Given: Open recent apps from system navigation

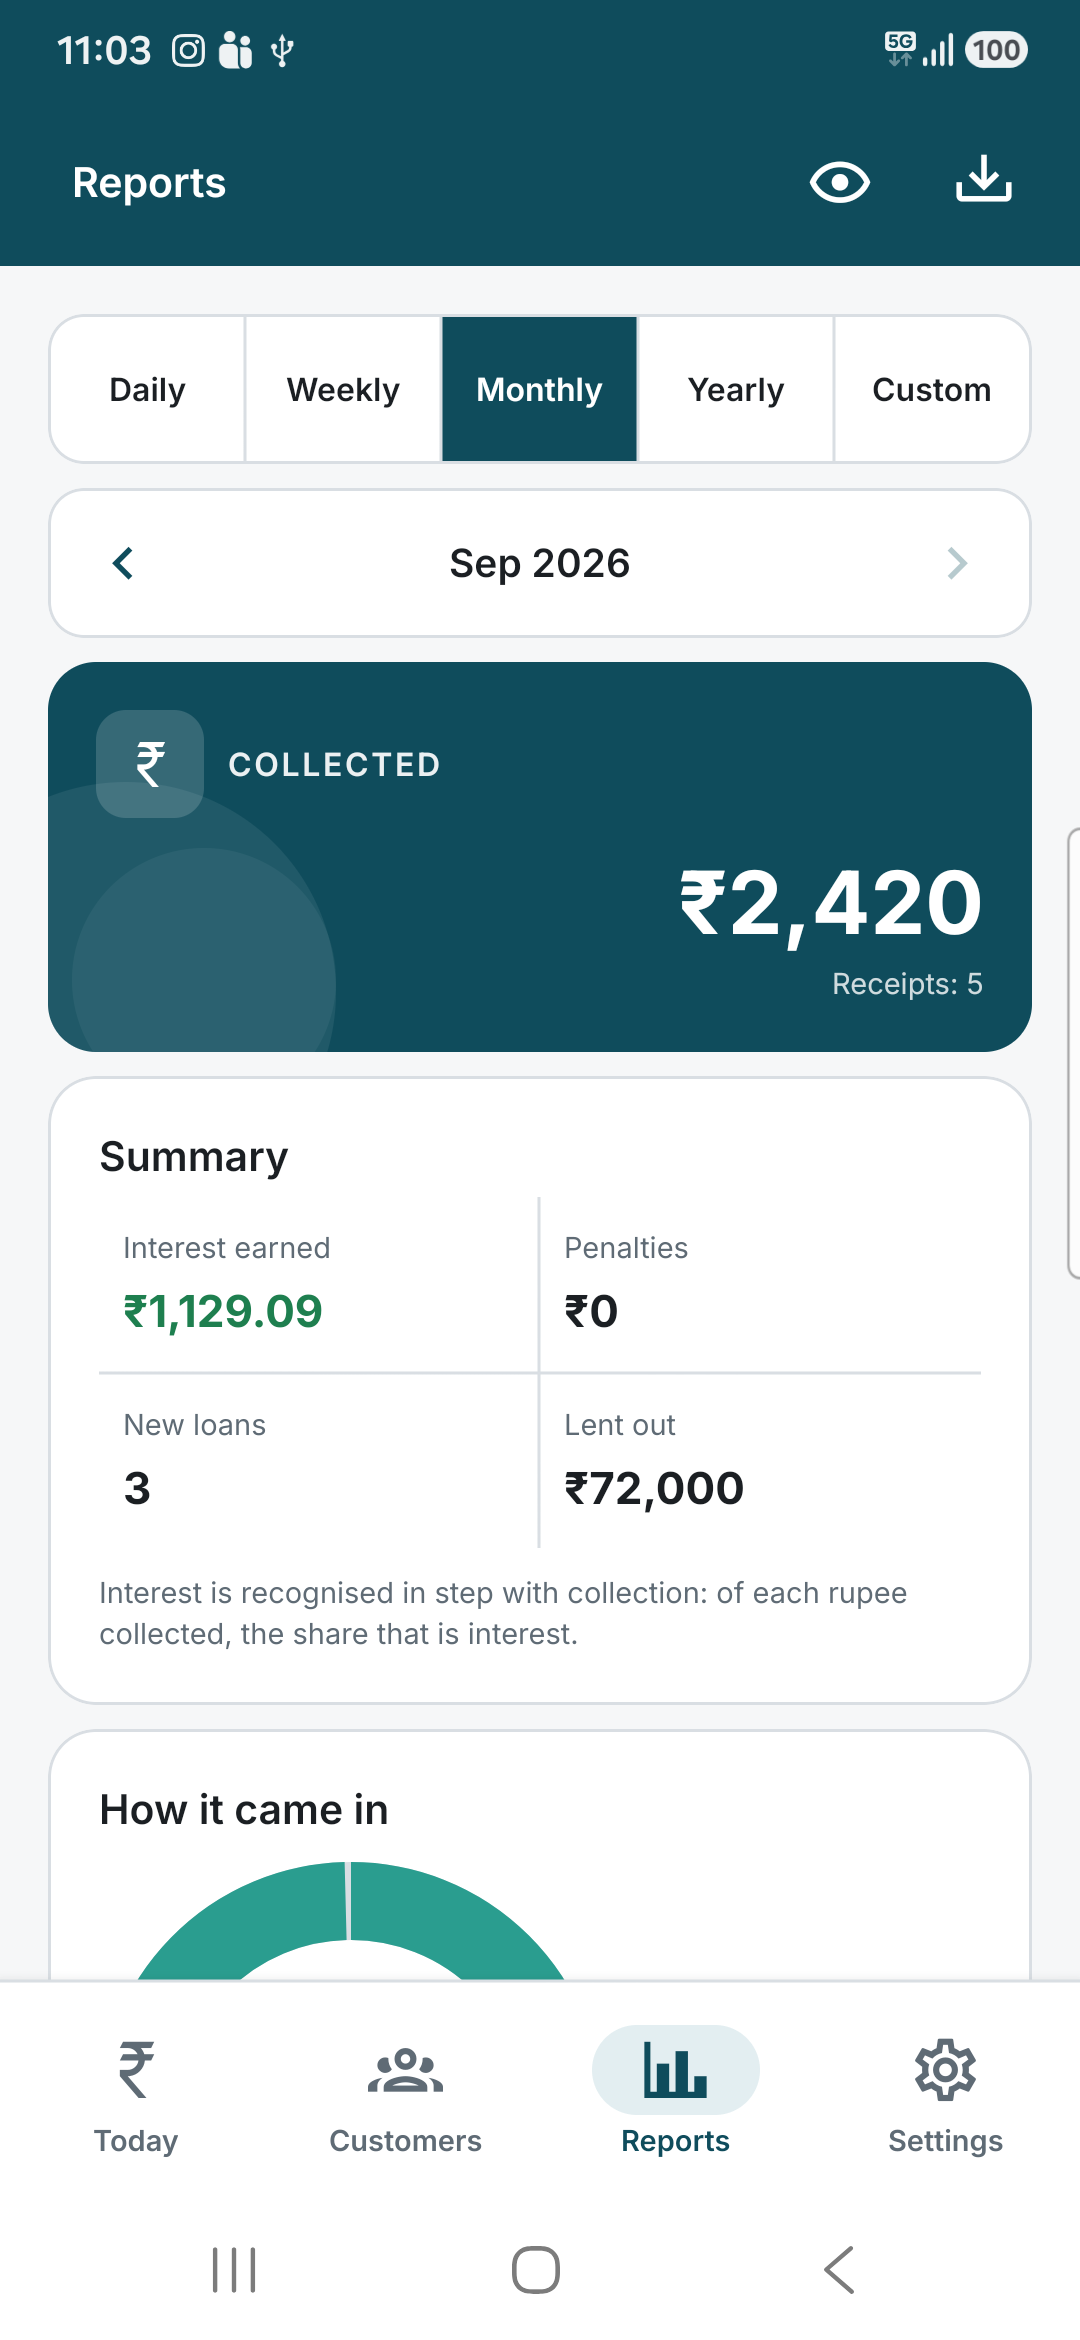Looking at the screenshot, I should 234,2270.
